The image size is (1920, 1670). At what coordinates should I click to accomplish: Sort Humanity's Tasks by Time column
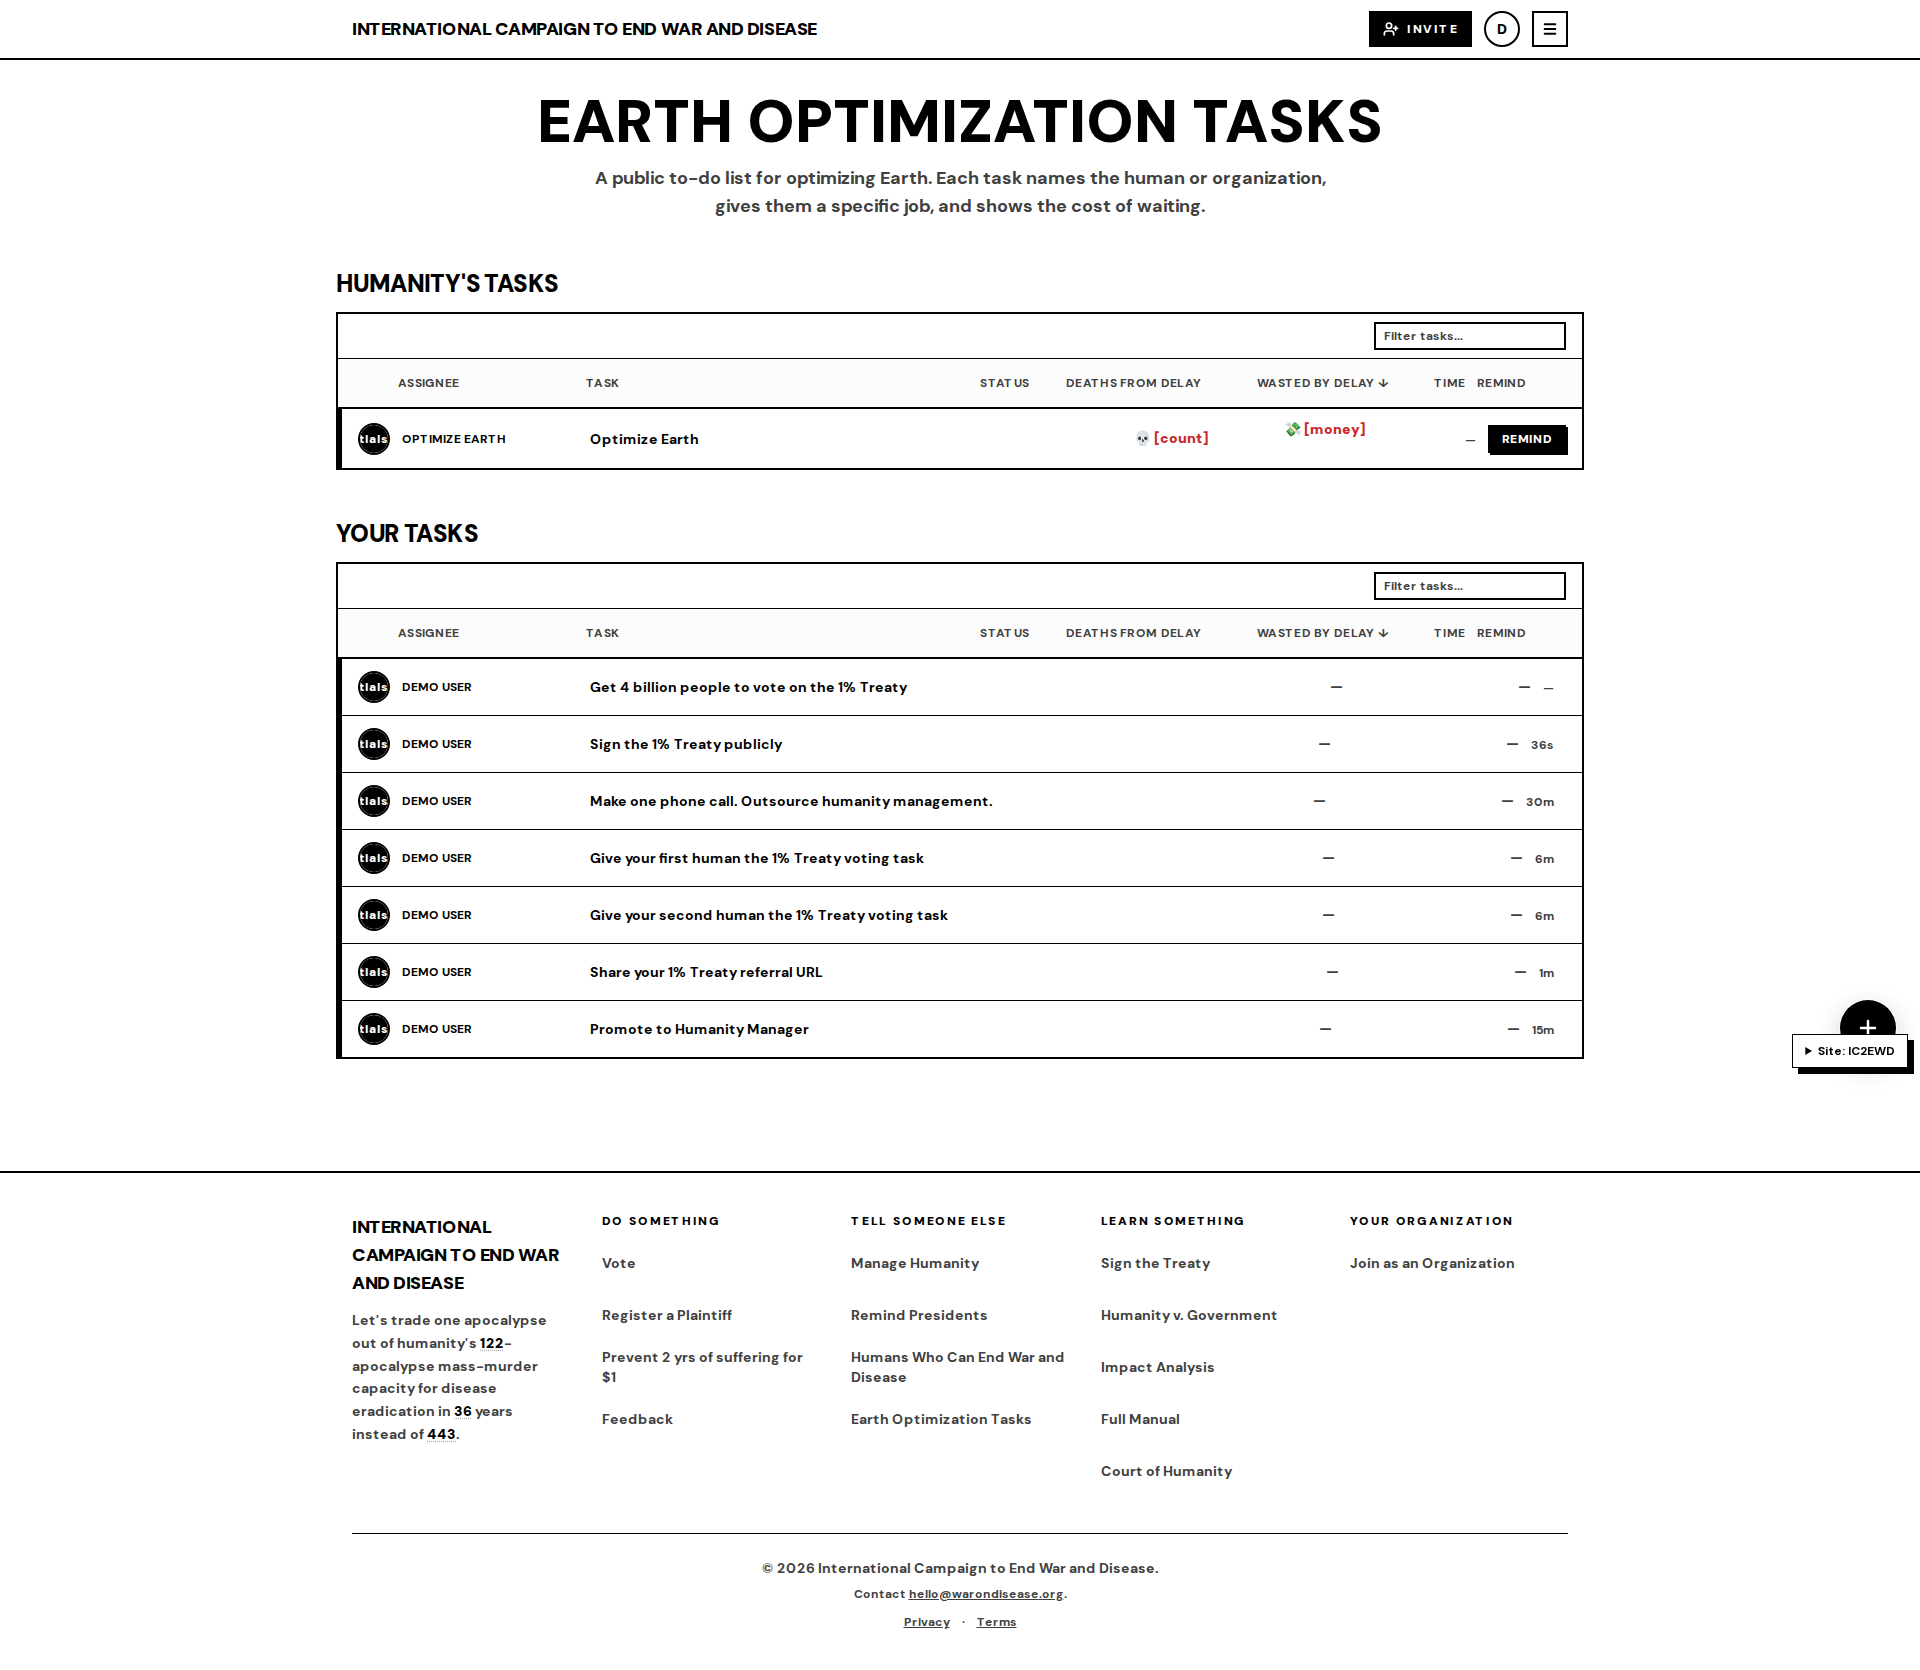pyautogui.click(x=1449, y=383)
